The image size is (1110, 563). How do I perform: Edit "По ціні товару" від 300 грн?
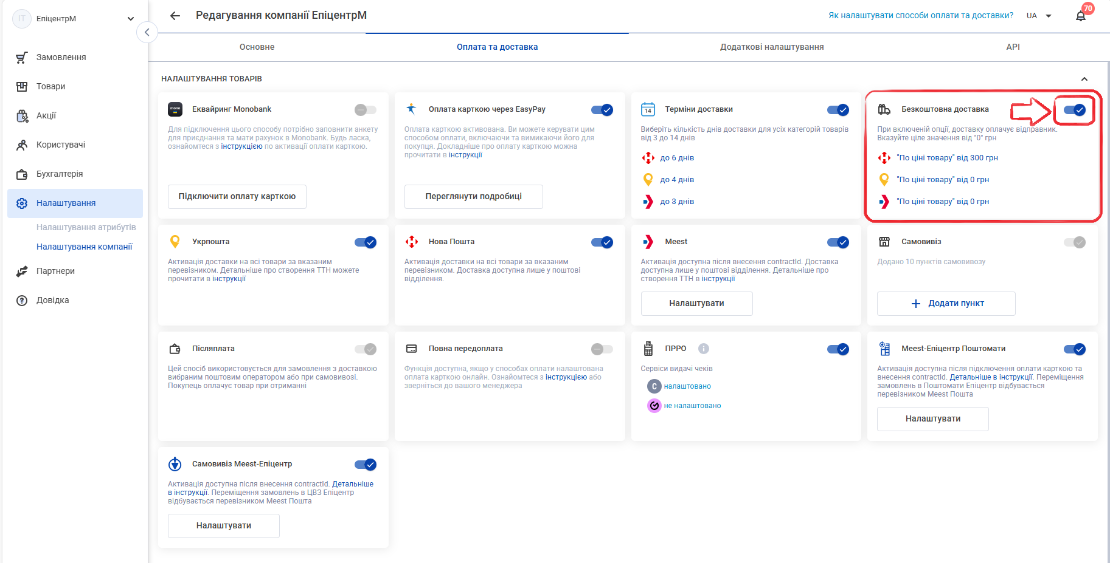pyautogui.click(x=946, y=158)
